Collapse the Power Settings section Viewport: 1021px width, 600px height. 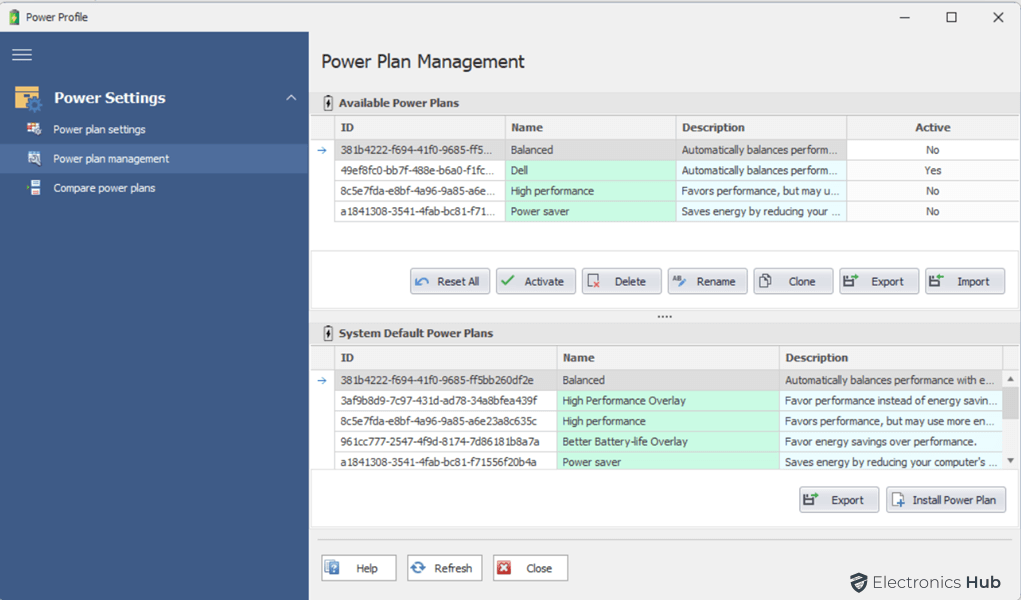coord(291,97)
